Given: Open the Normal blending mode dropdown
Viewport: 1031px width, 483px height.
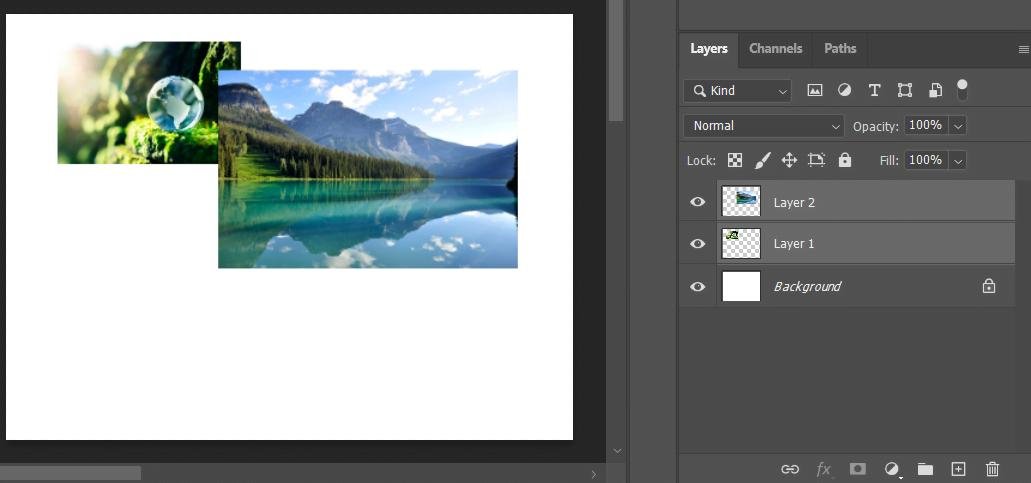Looking at the screenshot, I should (x=763, y=126).
